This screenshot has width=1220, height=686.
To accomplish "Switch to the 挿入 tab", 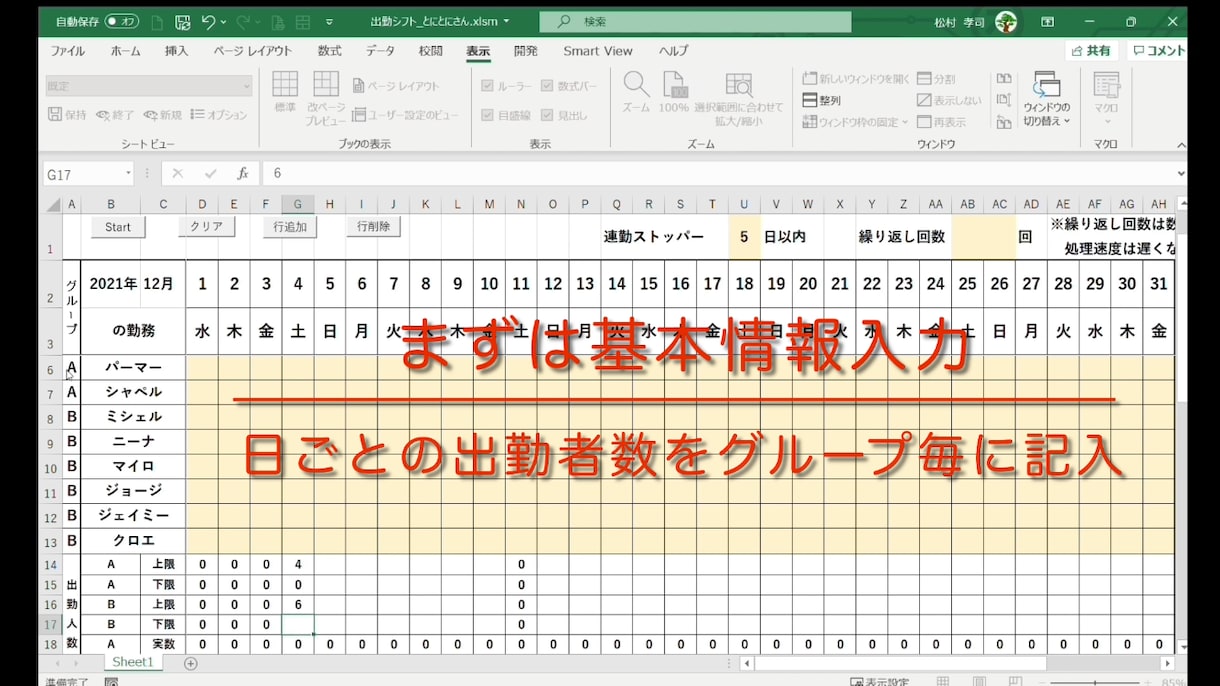I will pyautogui.click(x=176, y=51).
